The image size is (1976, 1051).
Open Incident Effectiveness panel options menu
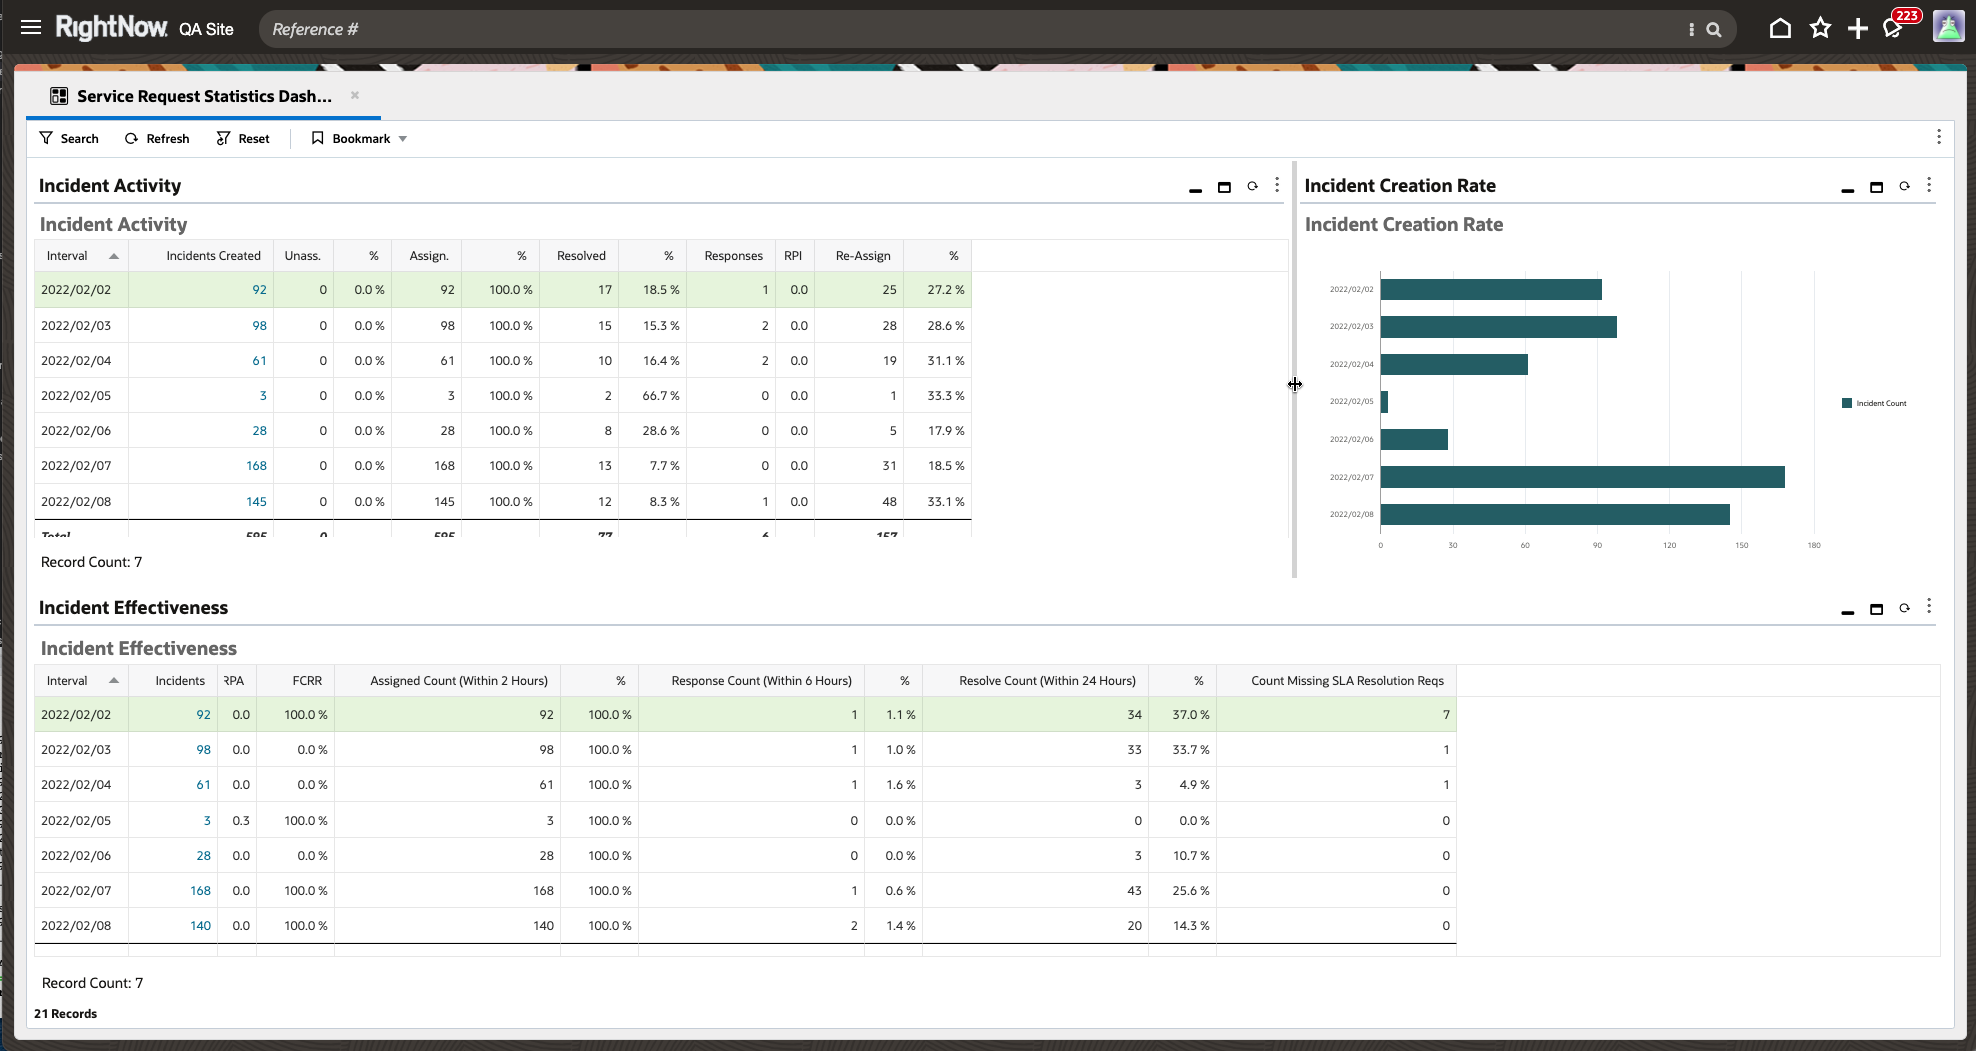tap(1929, 606)
